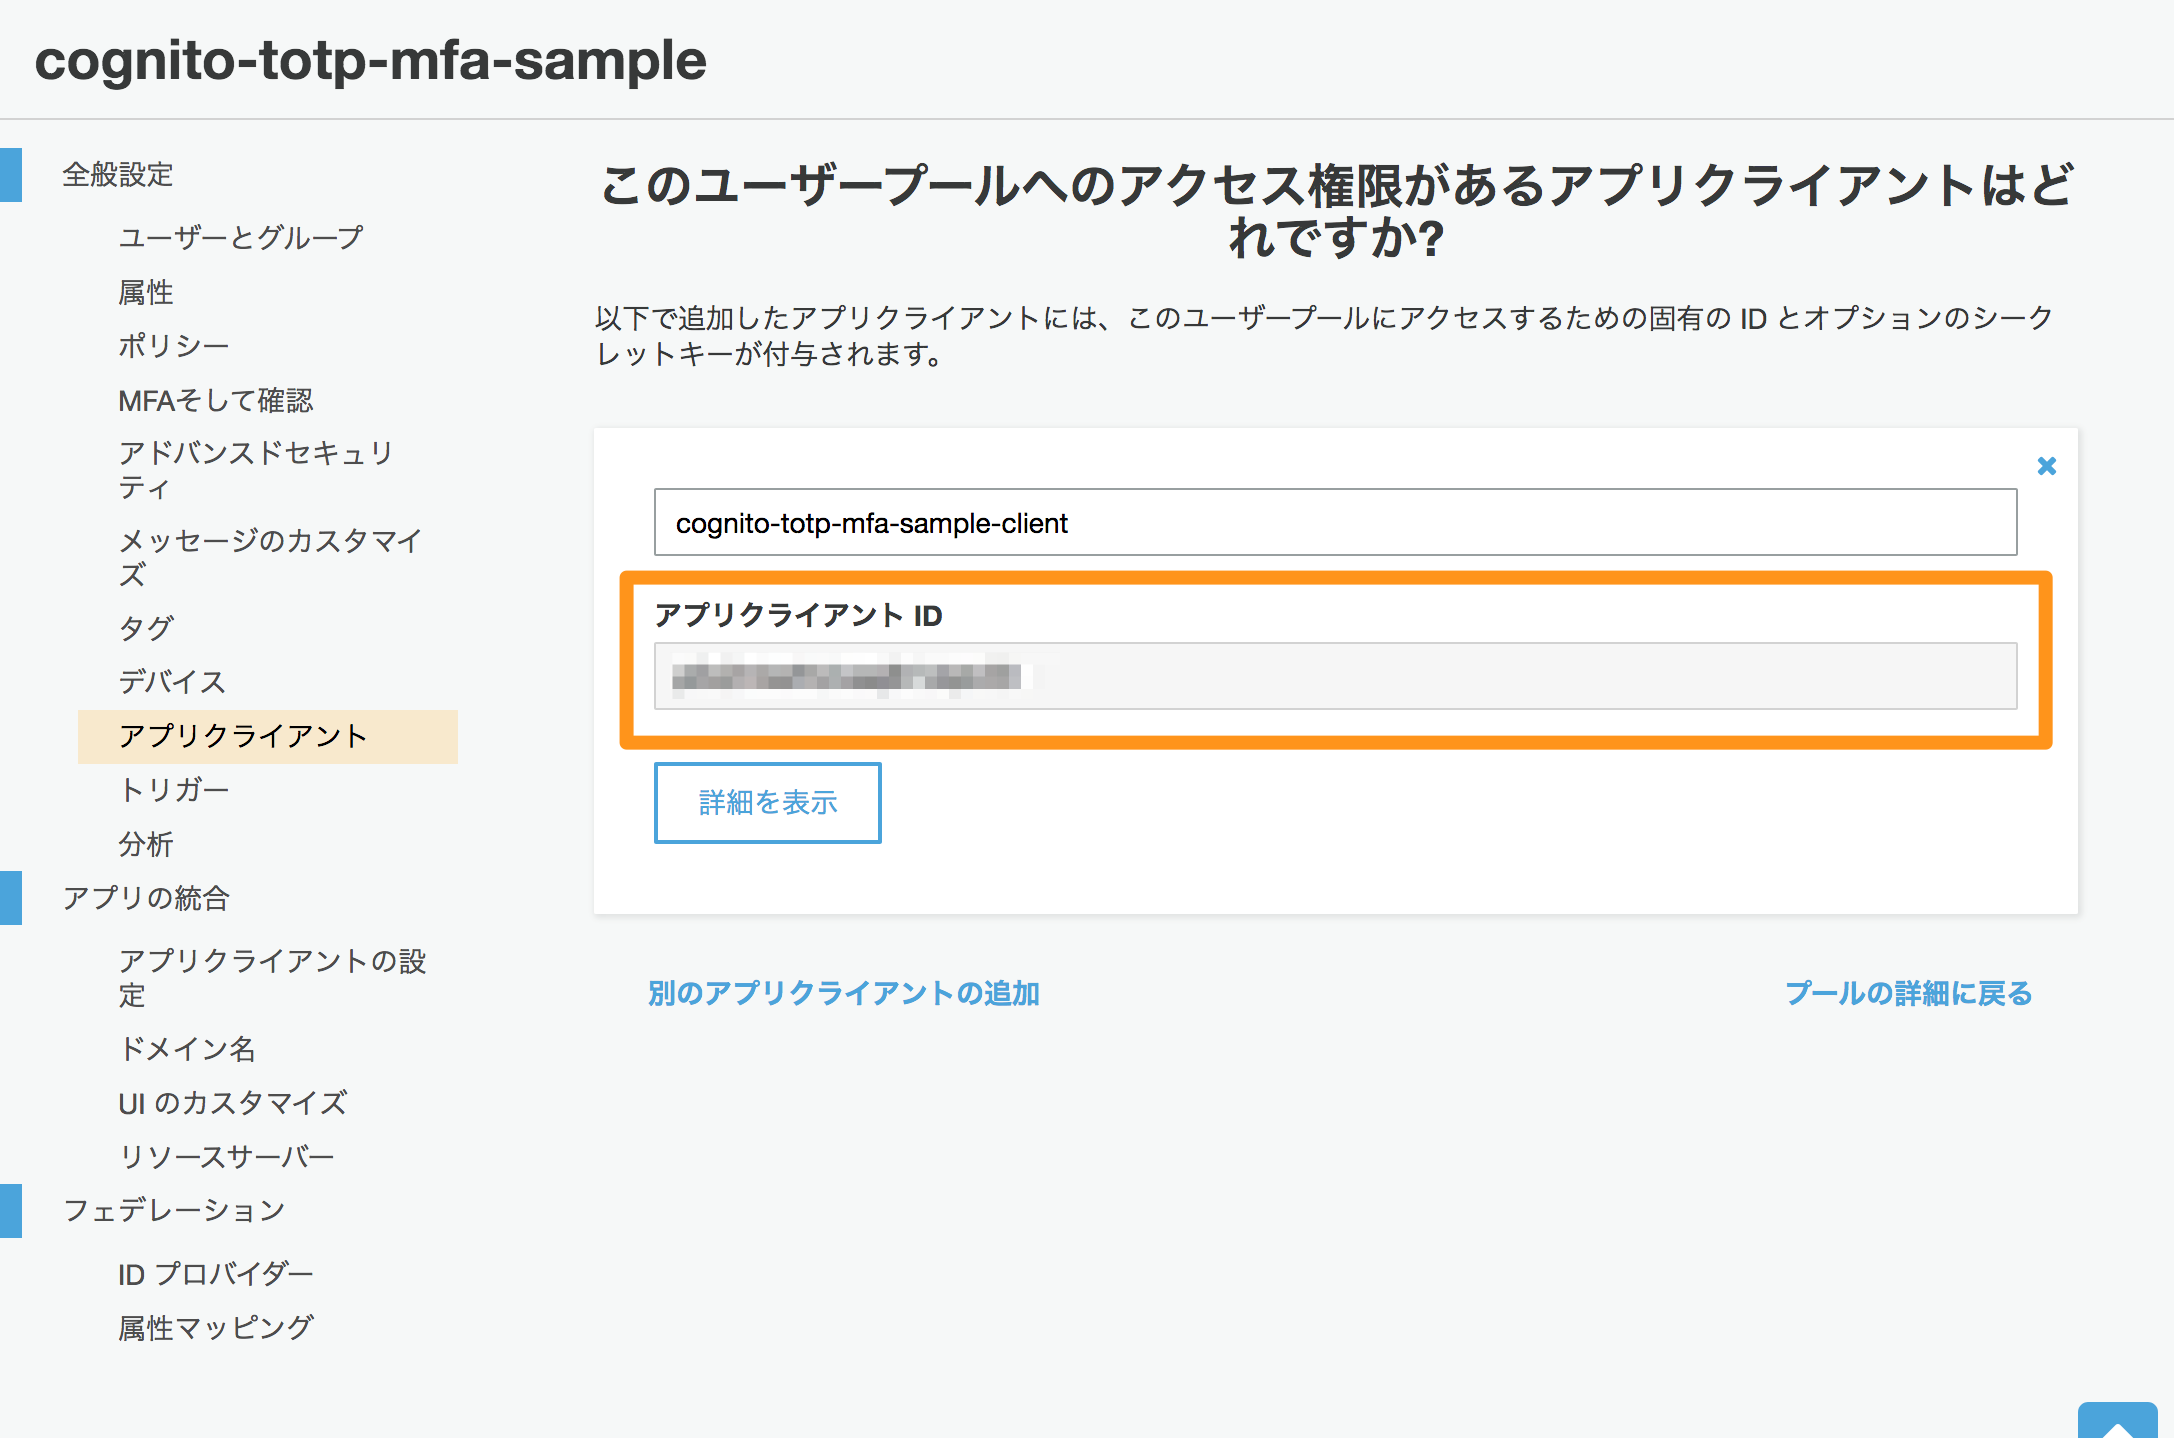The height and width of the screenshot is (1438, 2174).
Task: Select ID プロバイダー under フェデレーション
Action: point(215,1273)
